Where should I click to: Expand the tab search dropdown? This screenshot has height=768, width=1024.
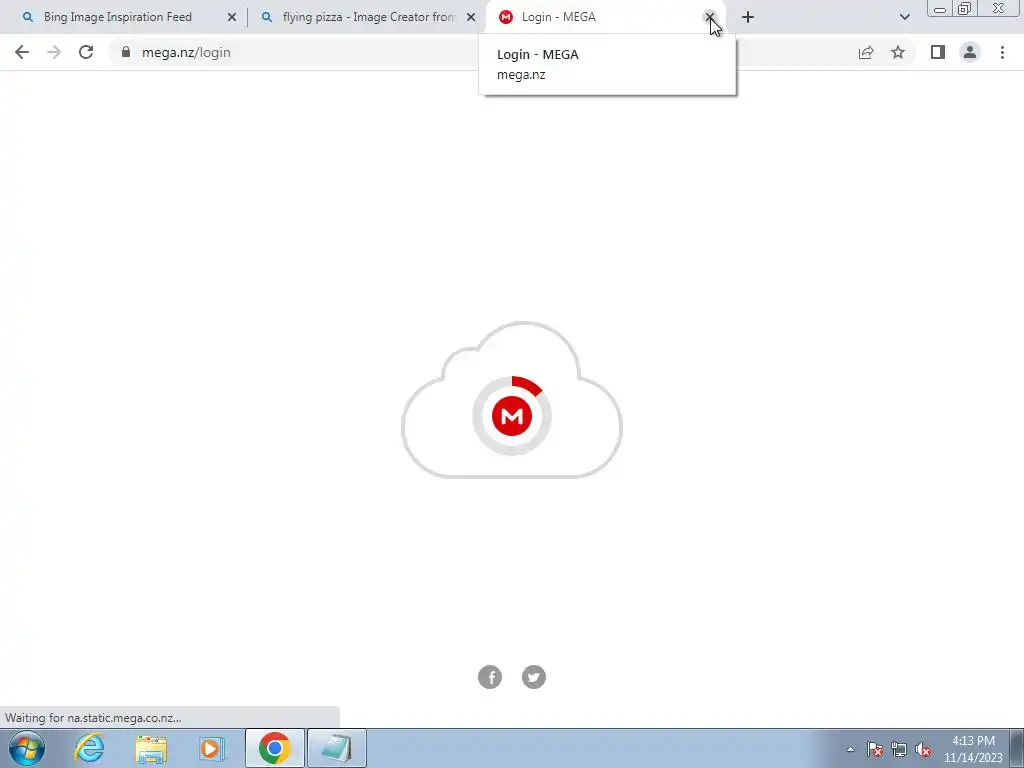click(x=904, y=17)
